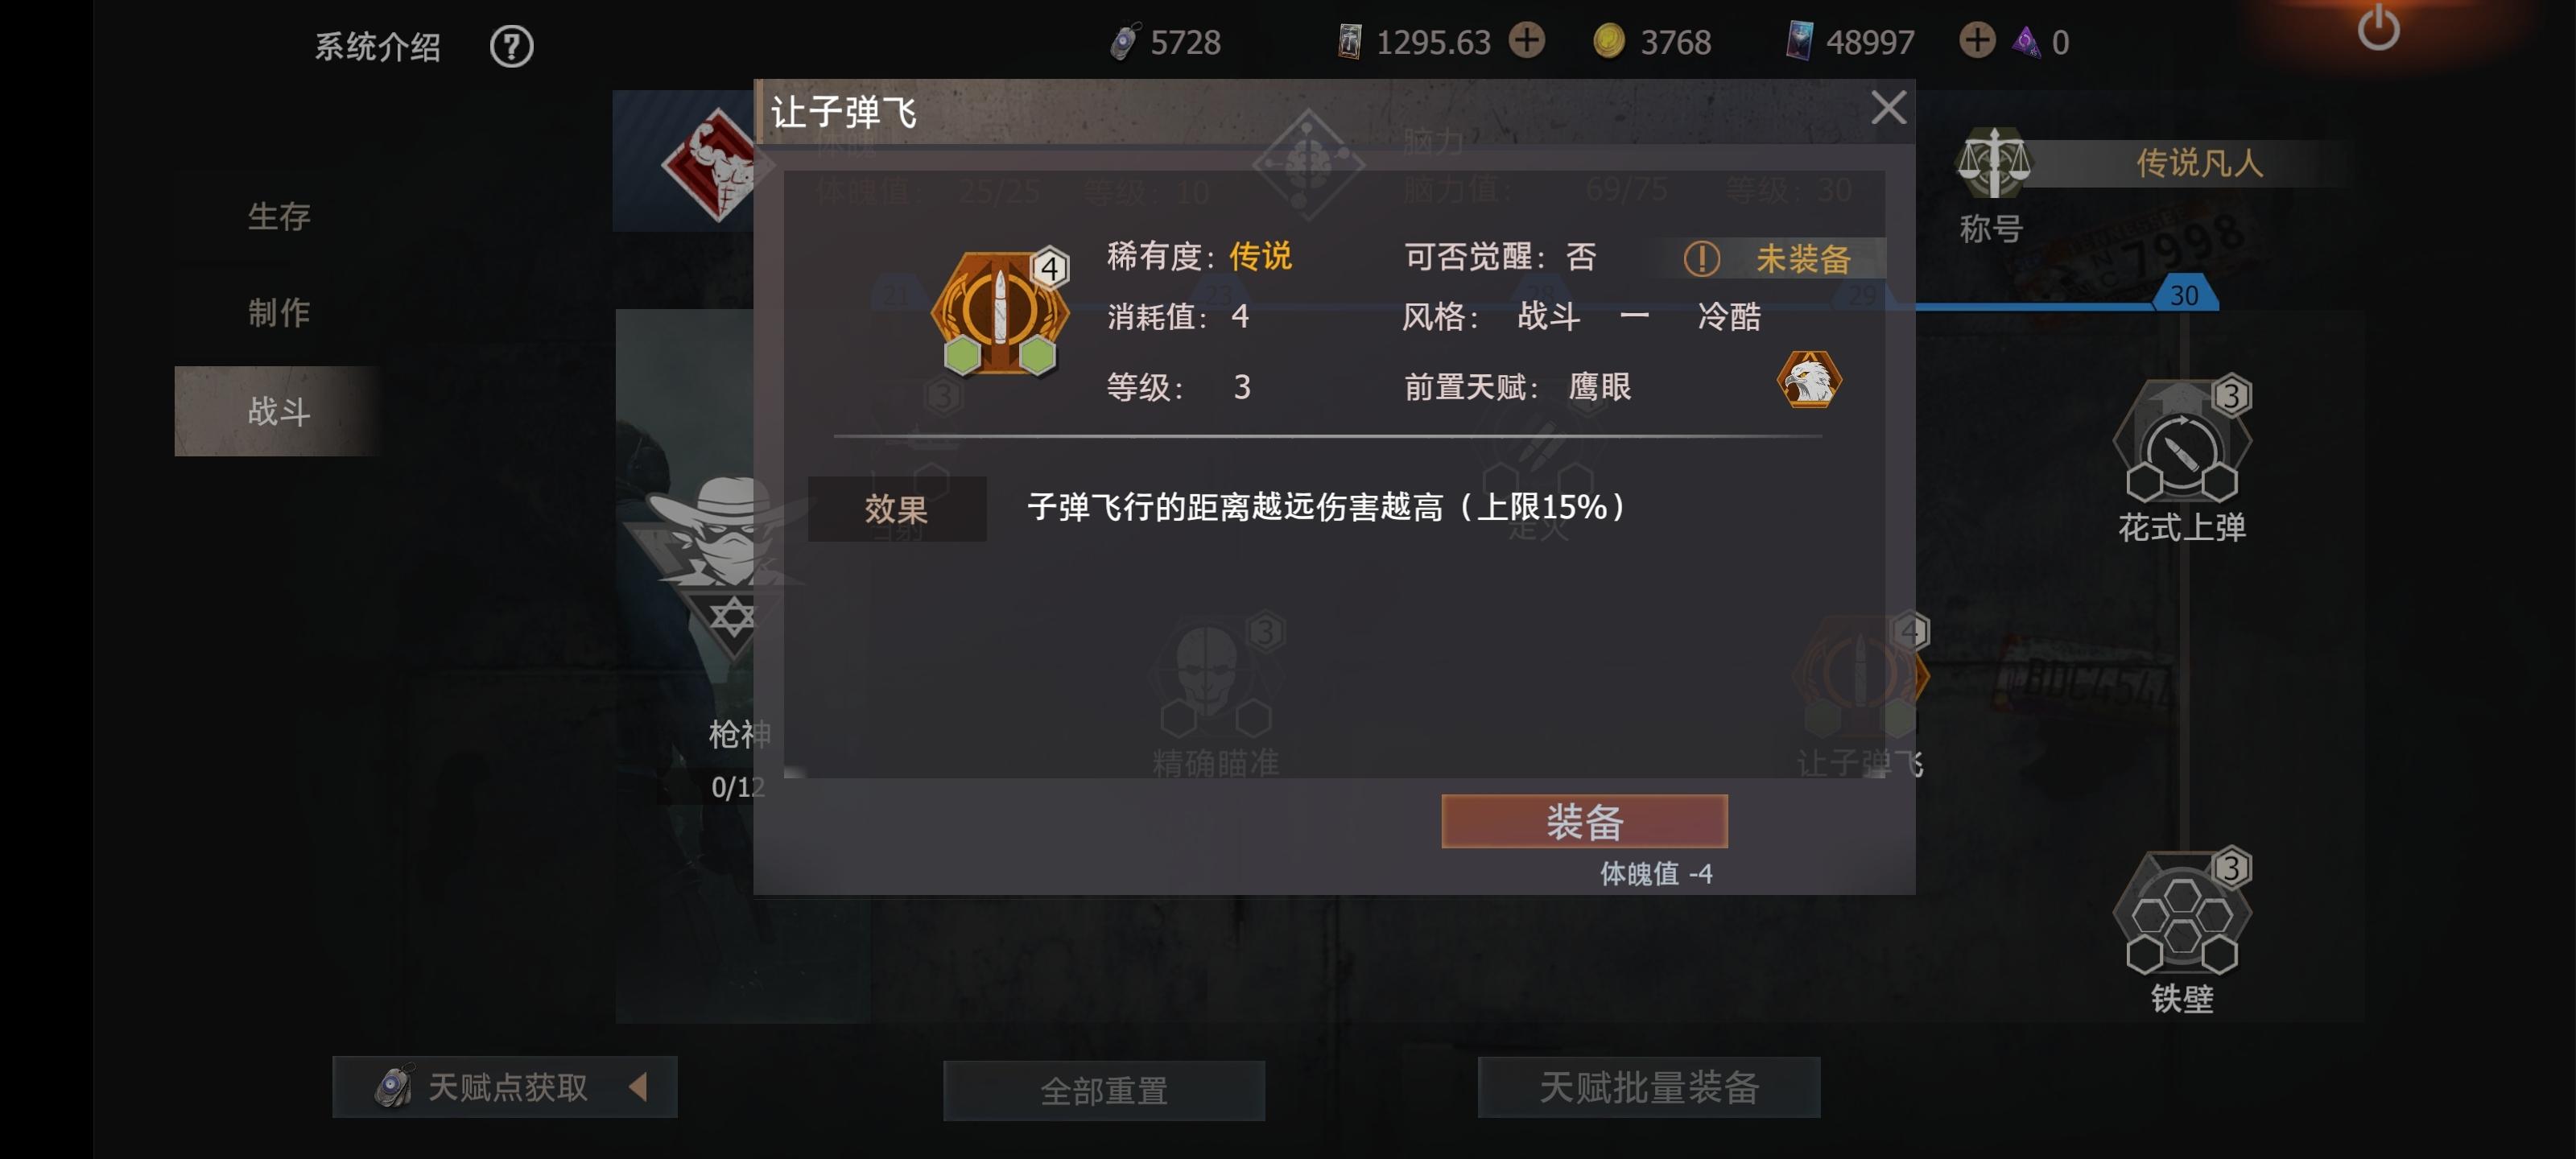Switch to the 制作 tab
Image resolution: width=2576 pixels, height=1159 pixels.
point(279,313)
